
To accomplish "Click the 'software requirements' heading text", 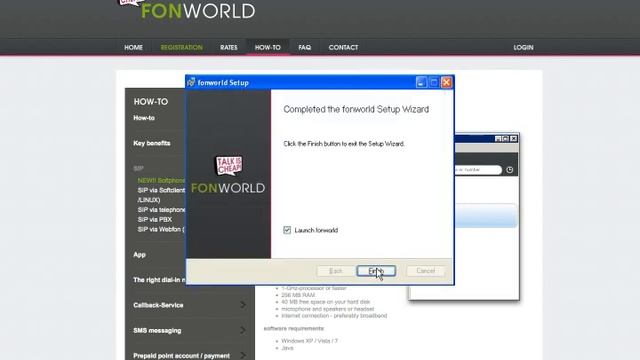I will click(x=293, y=328).
